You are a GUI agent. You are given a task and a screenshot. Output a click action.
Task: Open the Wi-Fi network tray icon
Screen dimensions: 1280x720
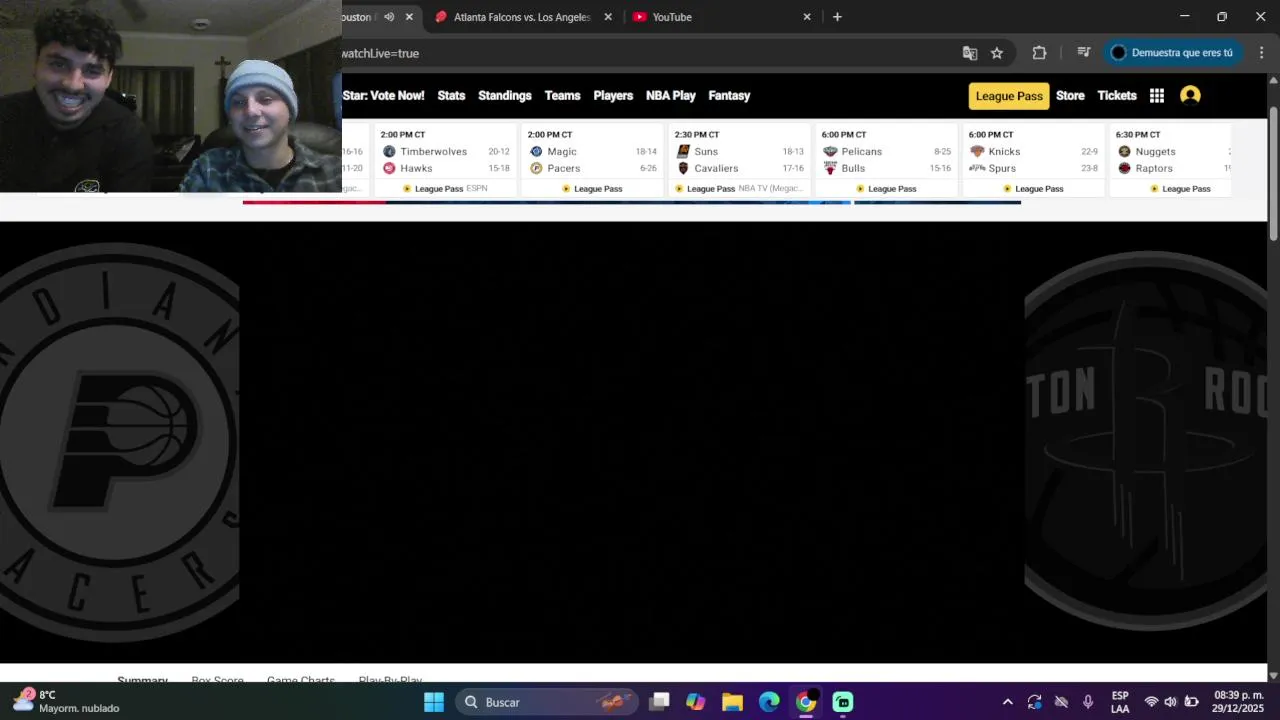pos(1151,702)
